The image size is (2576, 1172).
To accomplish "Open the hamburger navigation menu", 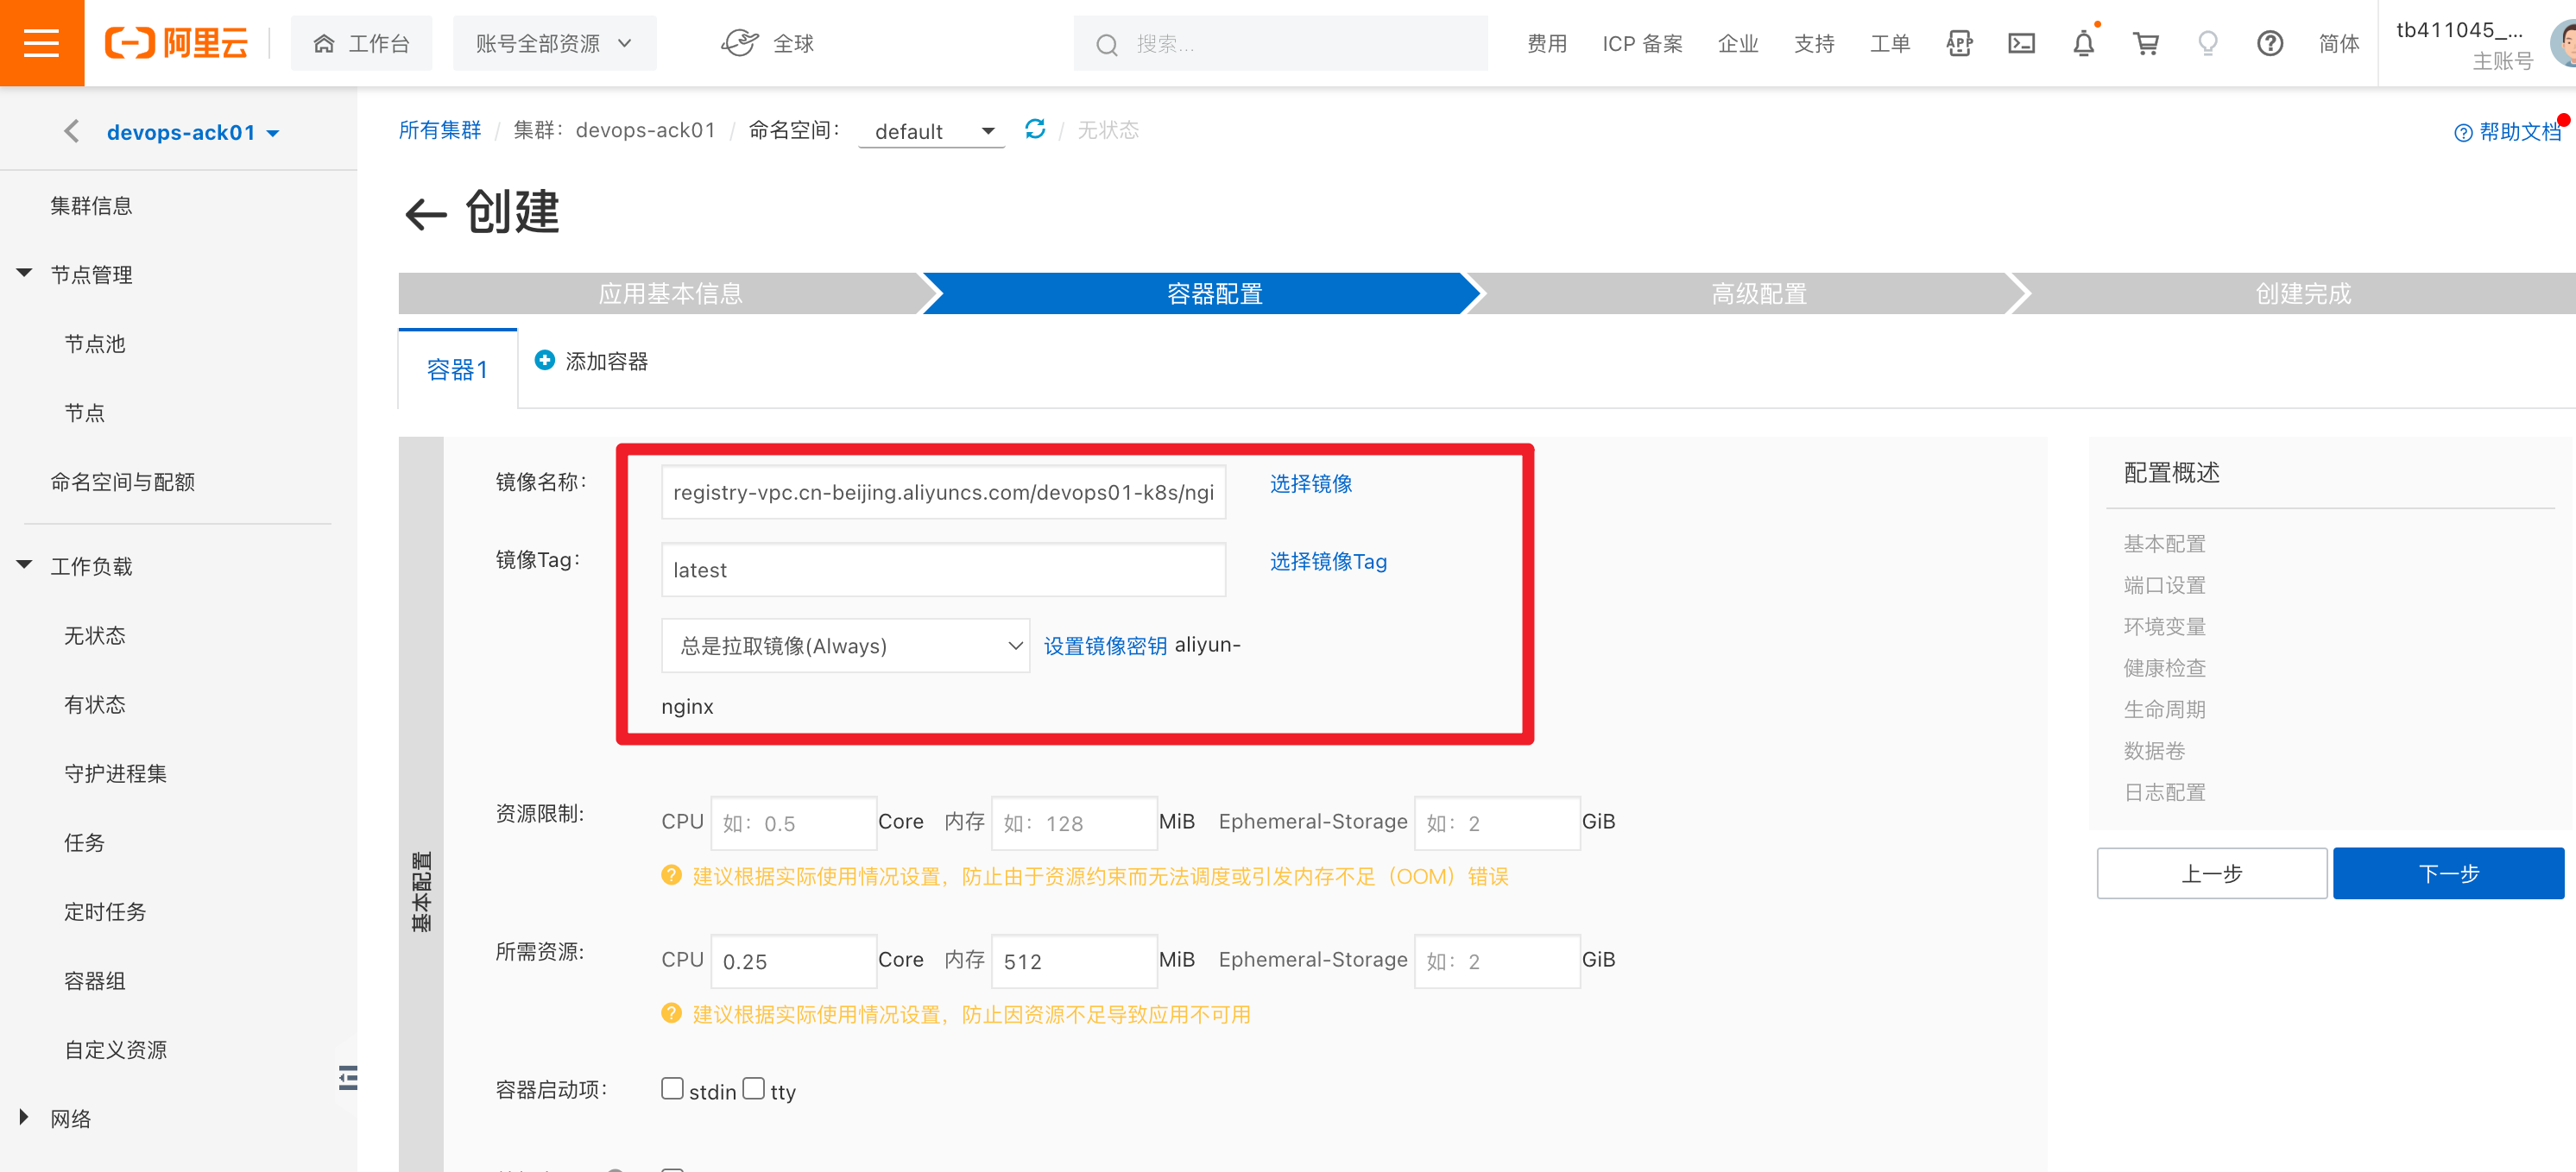I will point(41,43).
